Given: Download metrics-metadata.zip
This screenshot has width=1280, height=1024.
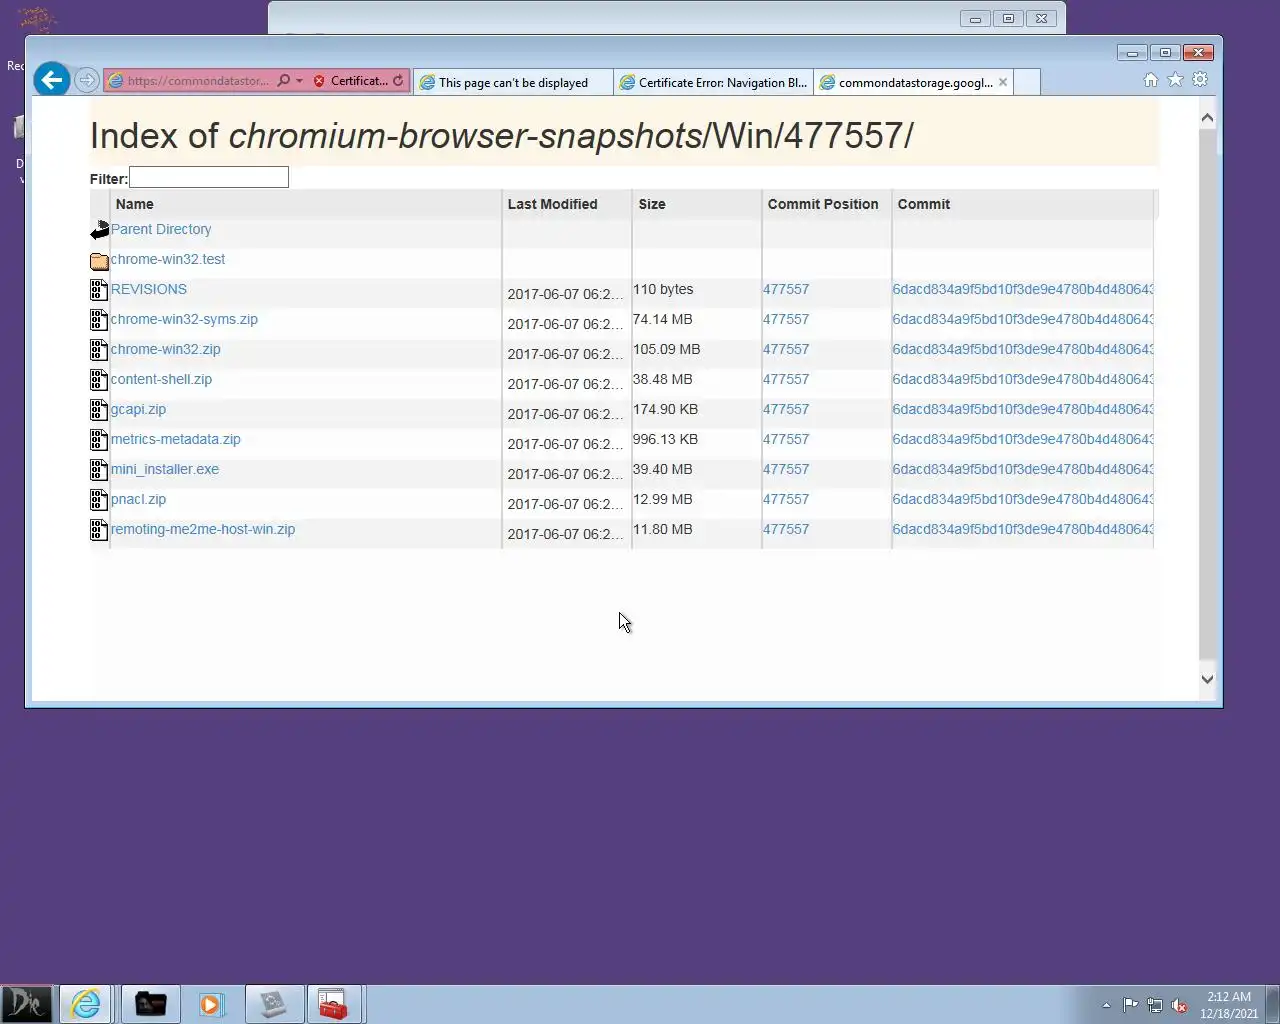Looking at the screenshot, I should pyautogui.click(x=175, y=439).
